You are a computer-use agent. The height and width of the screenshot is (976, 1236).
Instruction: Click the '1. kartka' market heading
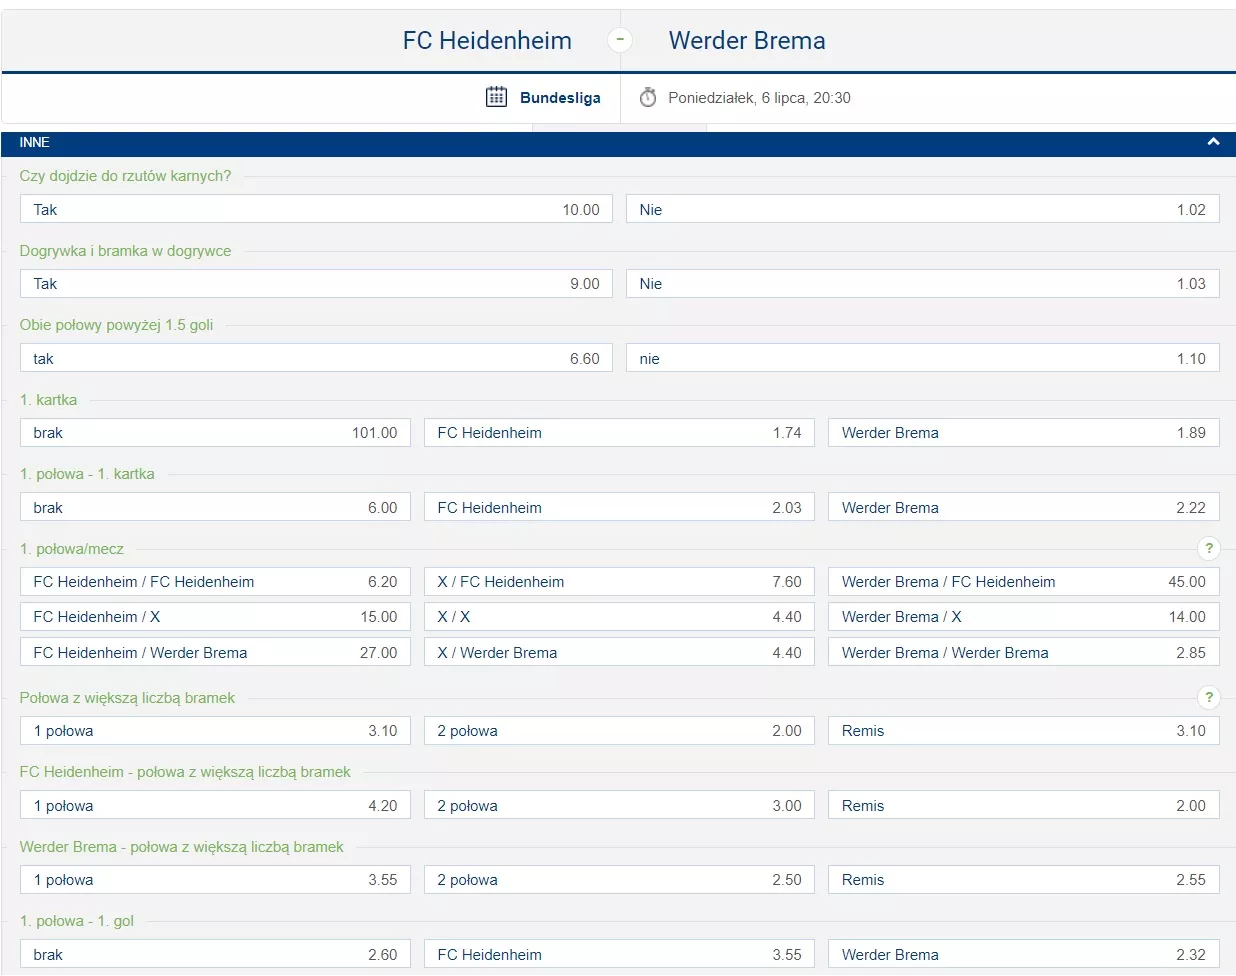[48, 400]
